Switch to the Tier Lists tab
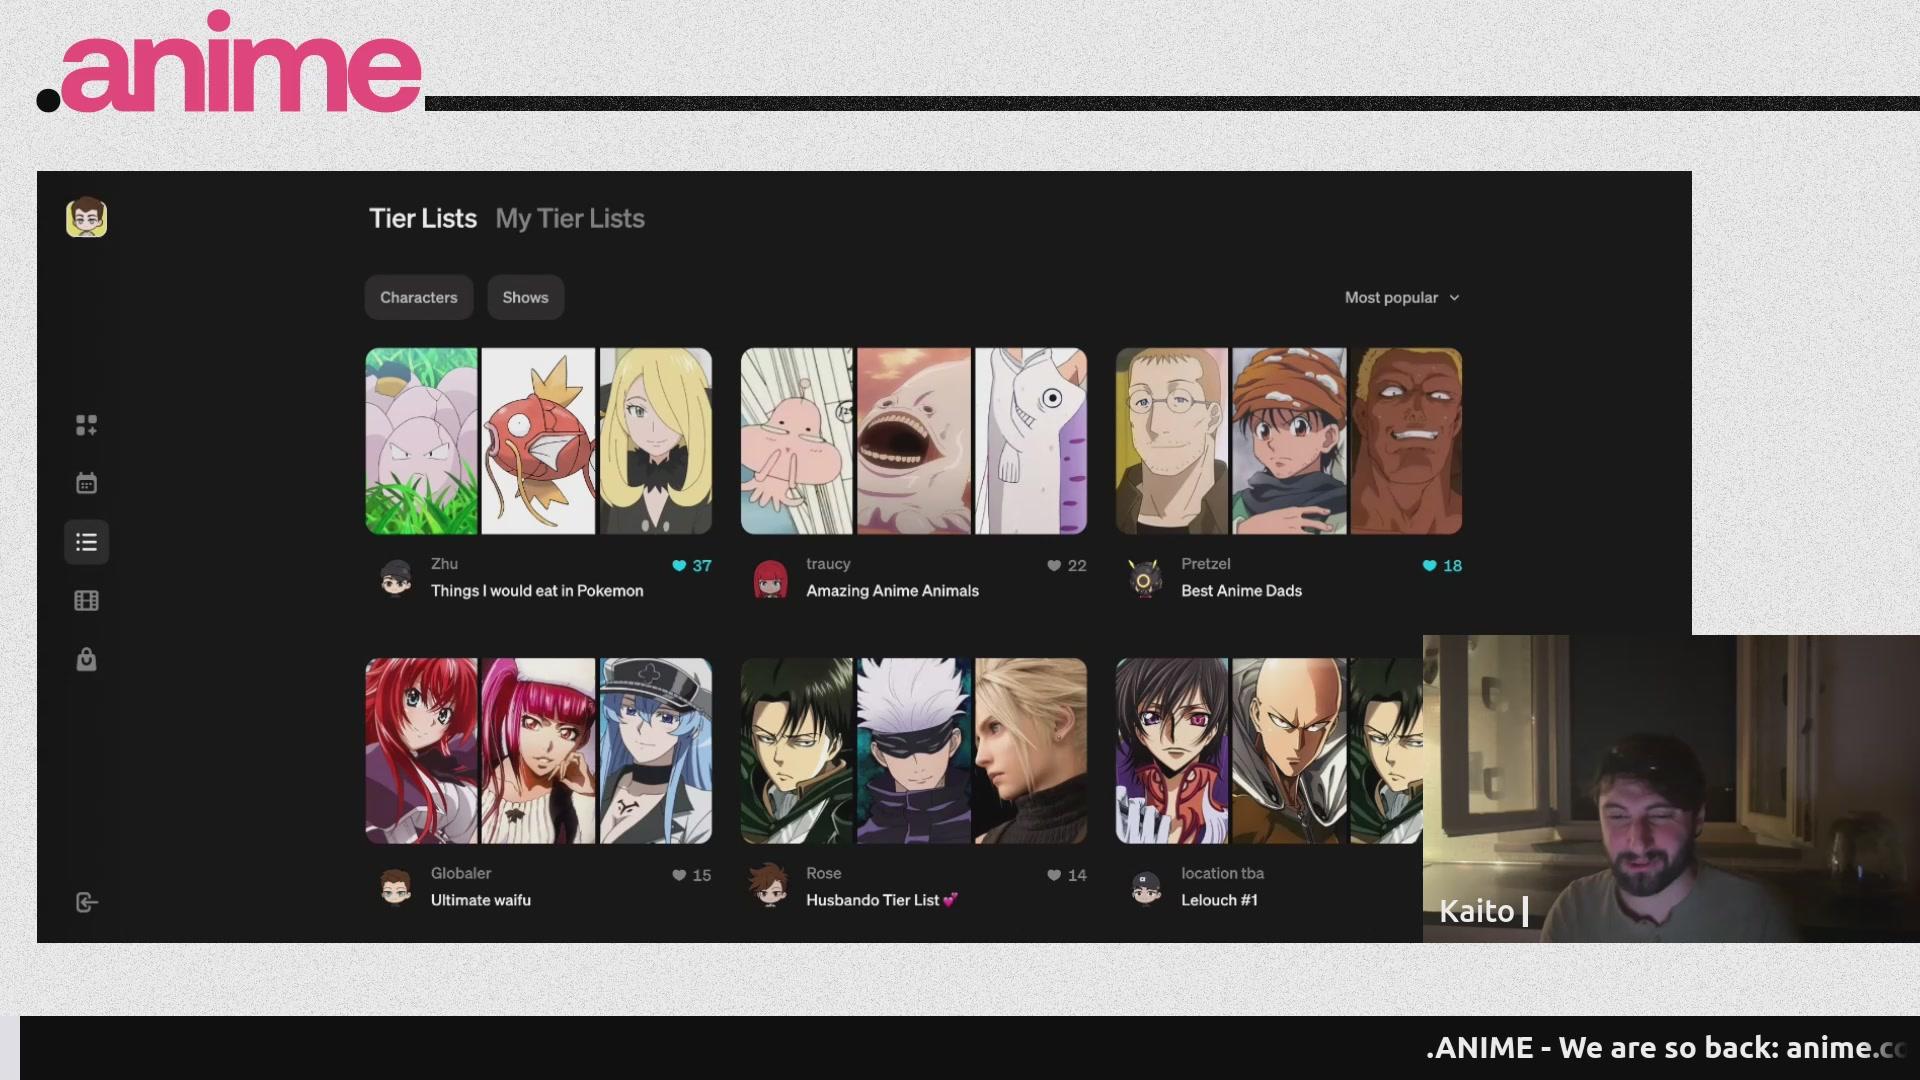This screenshot has height=1080, width=1920. tap(423, 219)
